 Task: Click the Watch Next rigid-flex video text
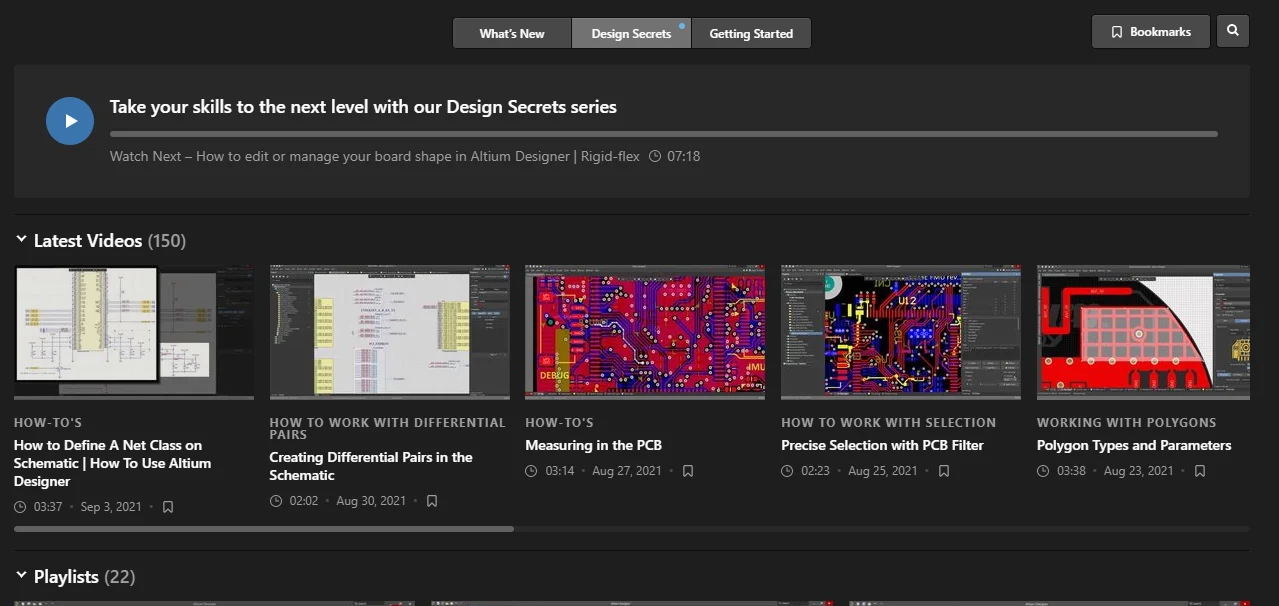[375, 156]
